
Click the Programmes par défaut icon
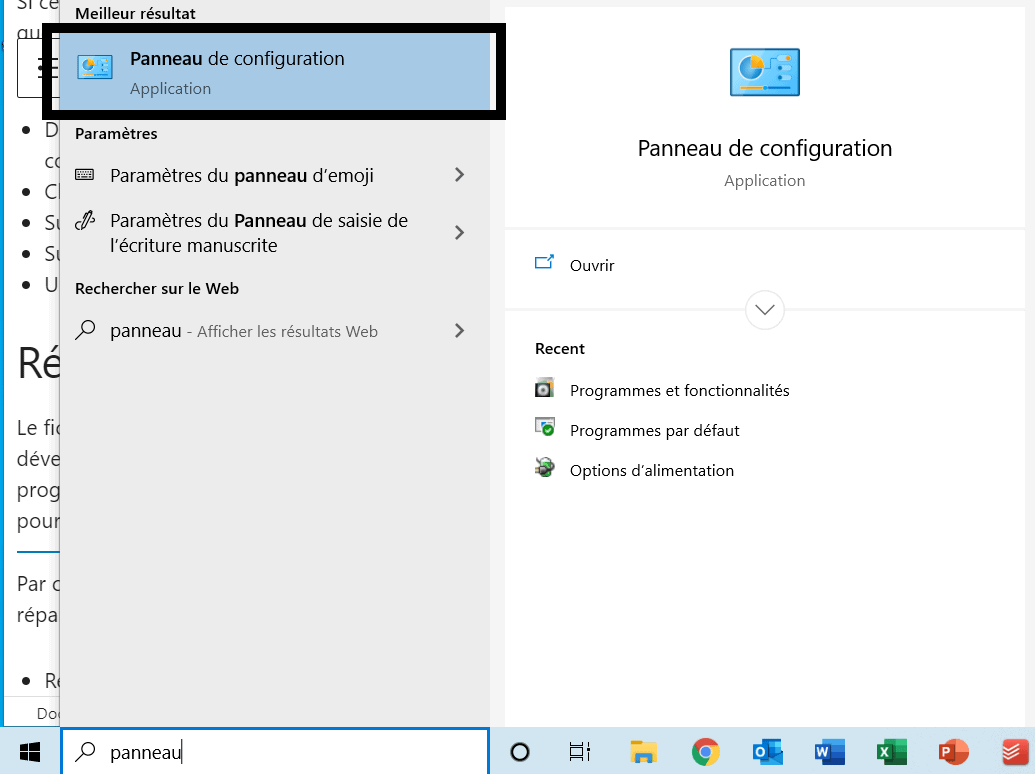(x=545, y=428)
